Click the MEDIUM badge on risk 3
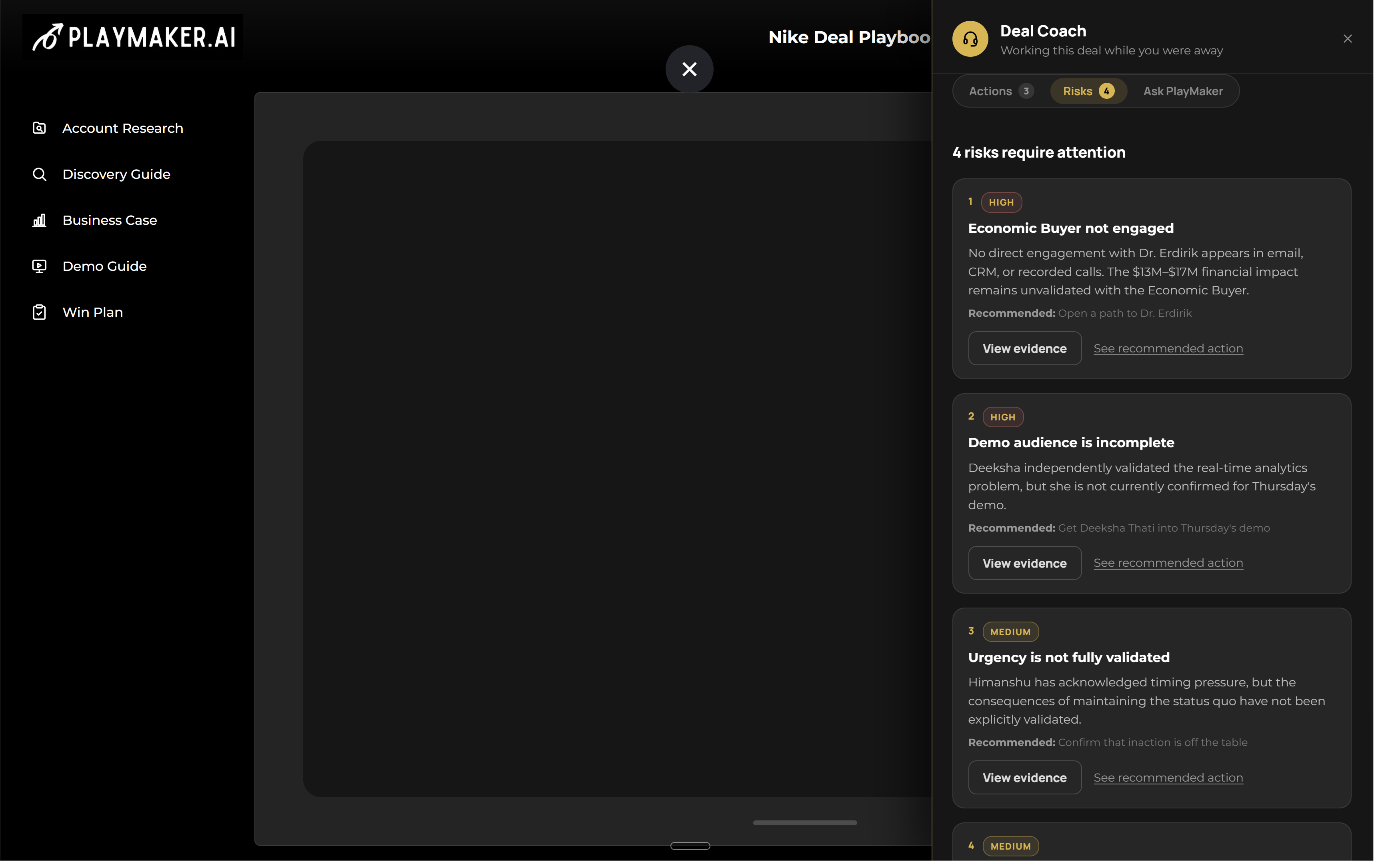The image size is (1374, 861). coord(1011,632)
